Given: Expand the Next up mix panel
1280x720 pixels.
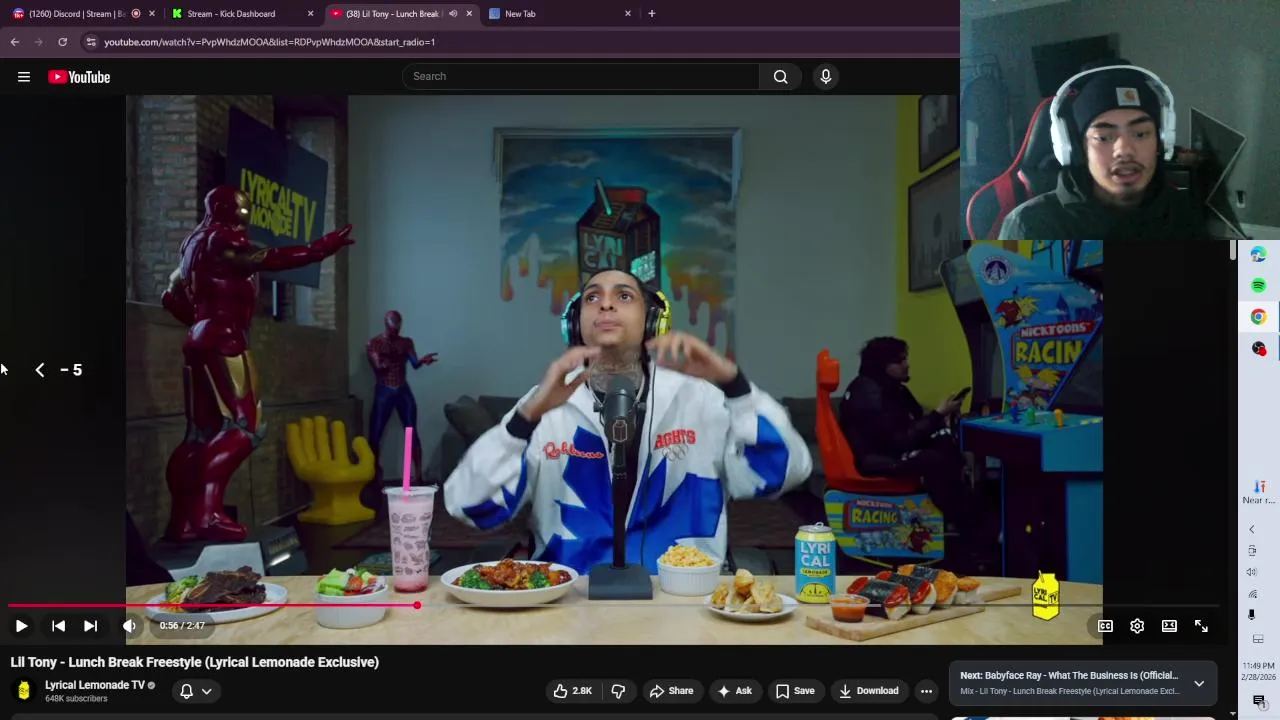Looking at the screenshot, I should [x=1199, y=684].
